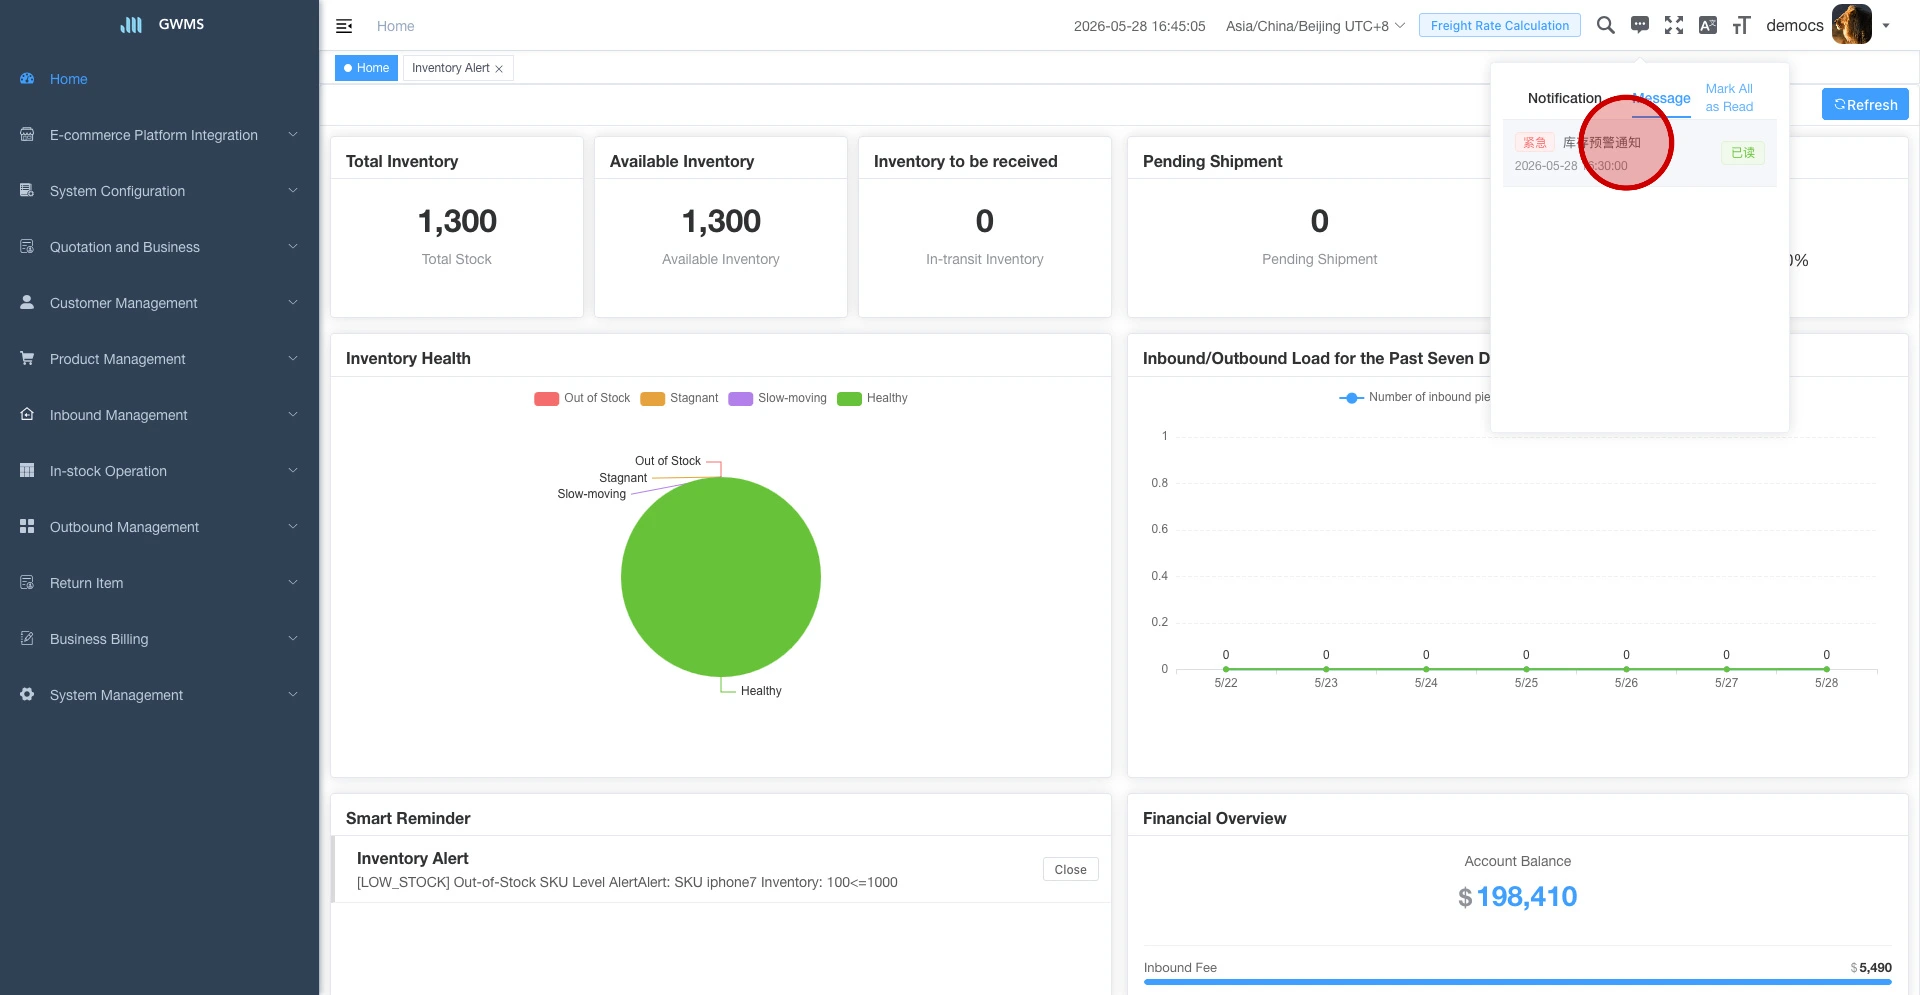The width and height of the screenshot is (1920, 995).
Task: Click Mark All as Read link
Action: point(1729,98)
